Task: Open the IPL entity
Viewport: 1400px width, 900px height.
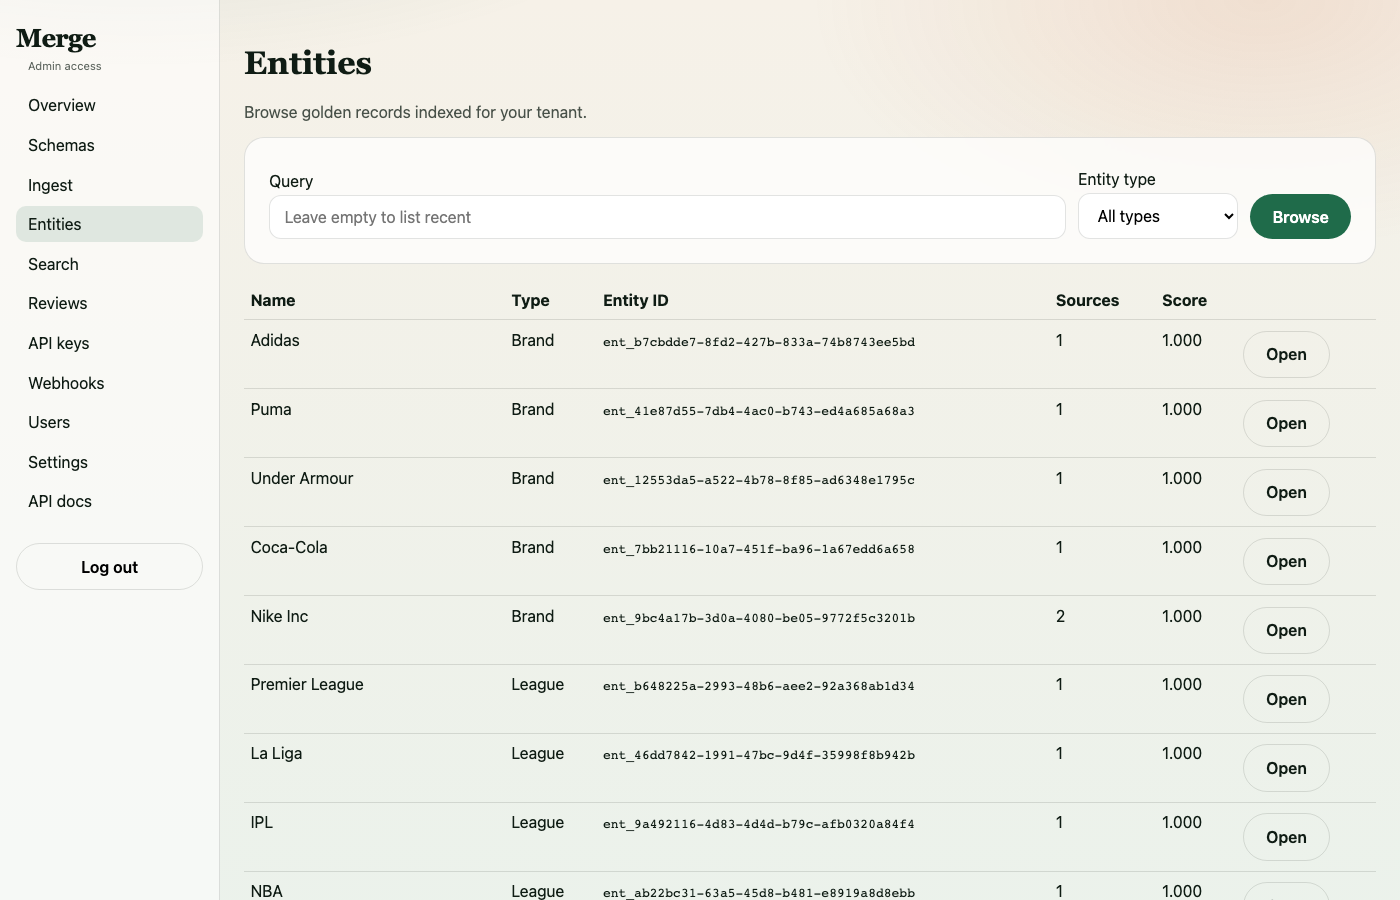Action: tap(1286, 837)
